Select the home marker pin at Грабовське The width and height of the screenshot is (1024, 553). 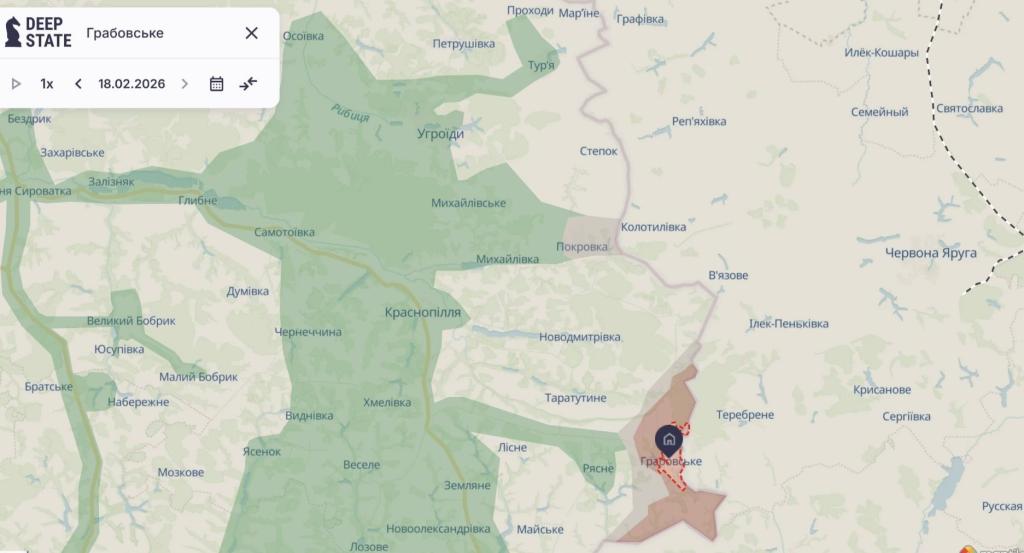pyautogui.click(x=669, y=440)
